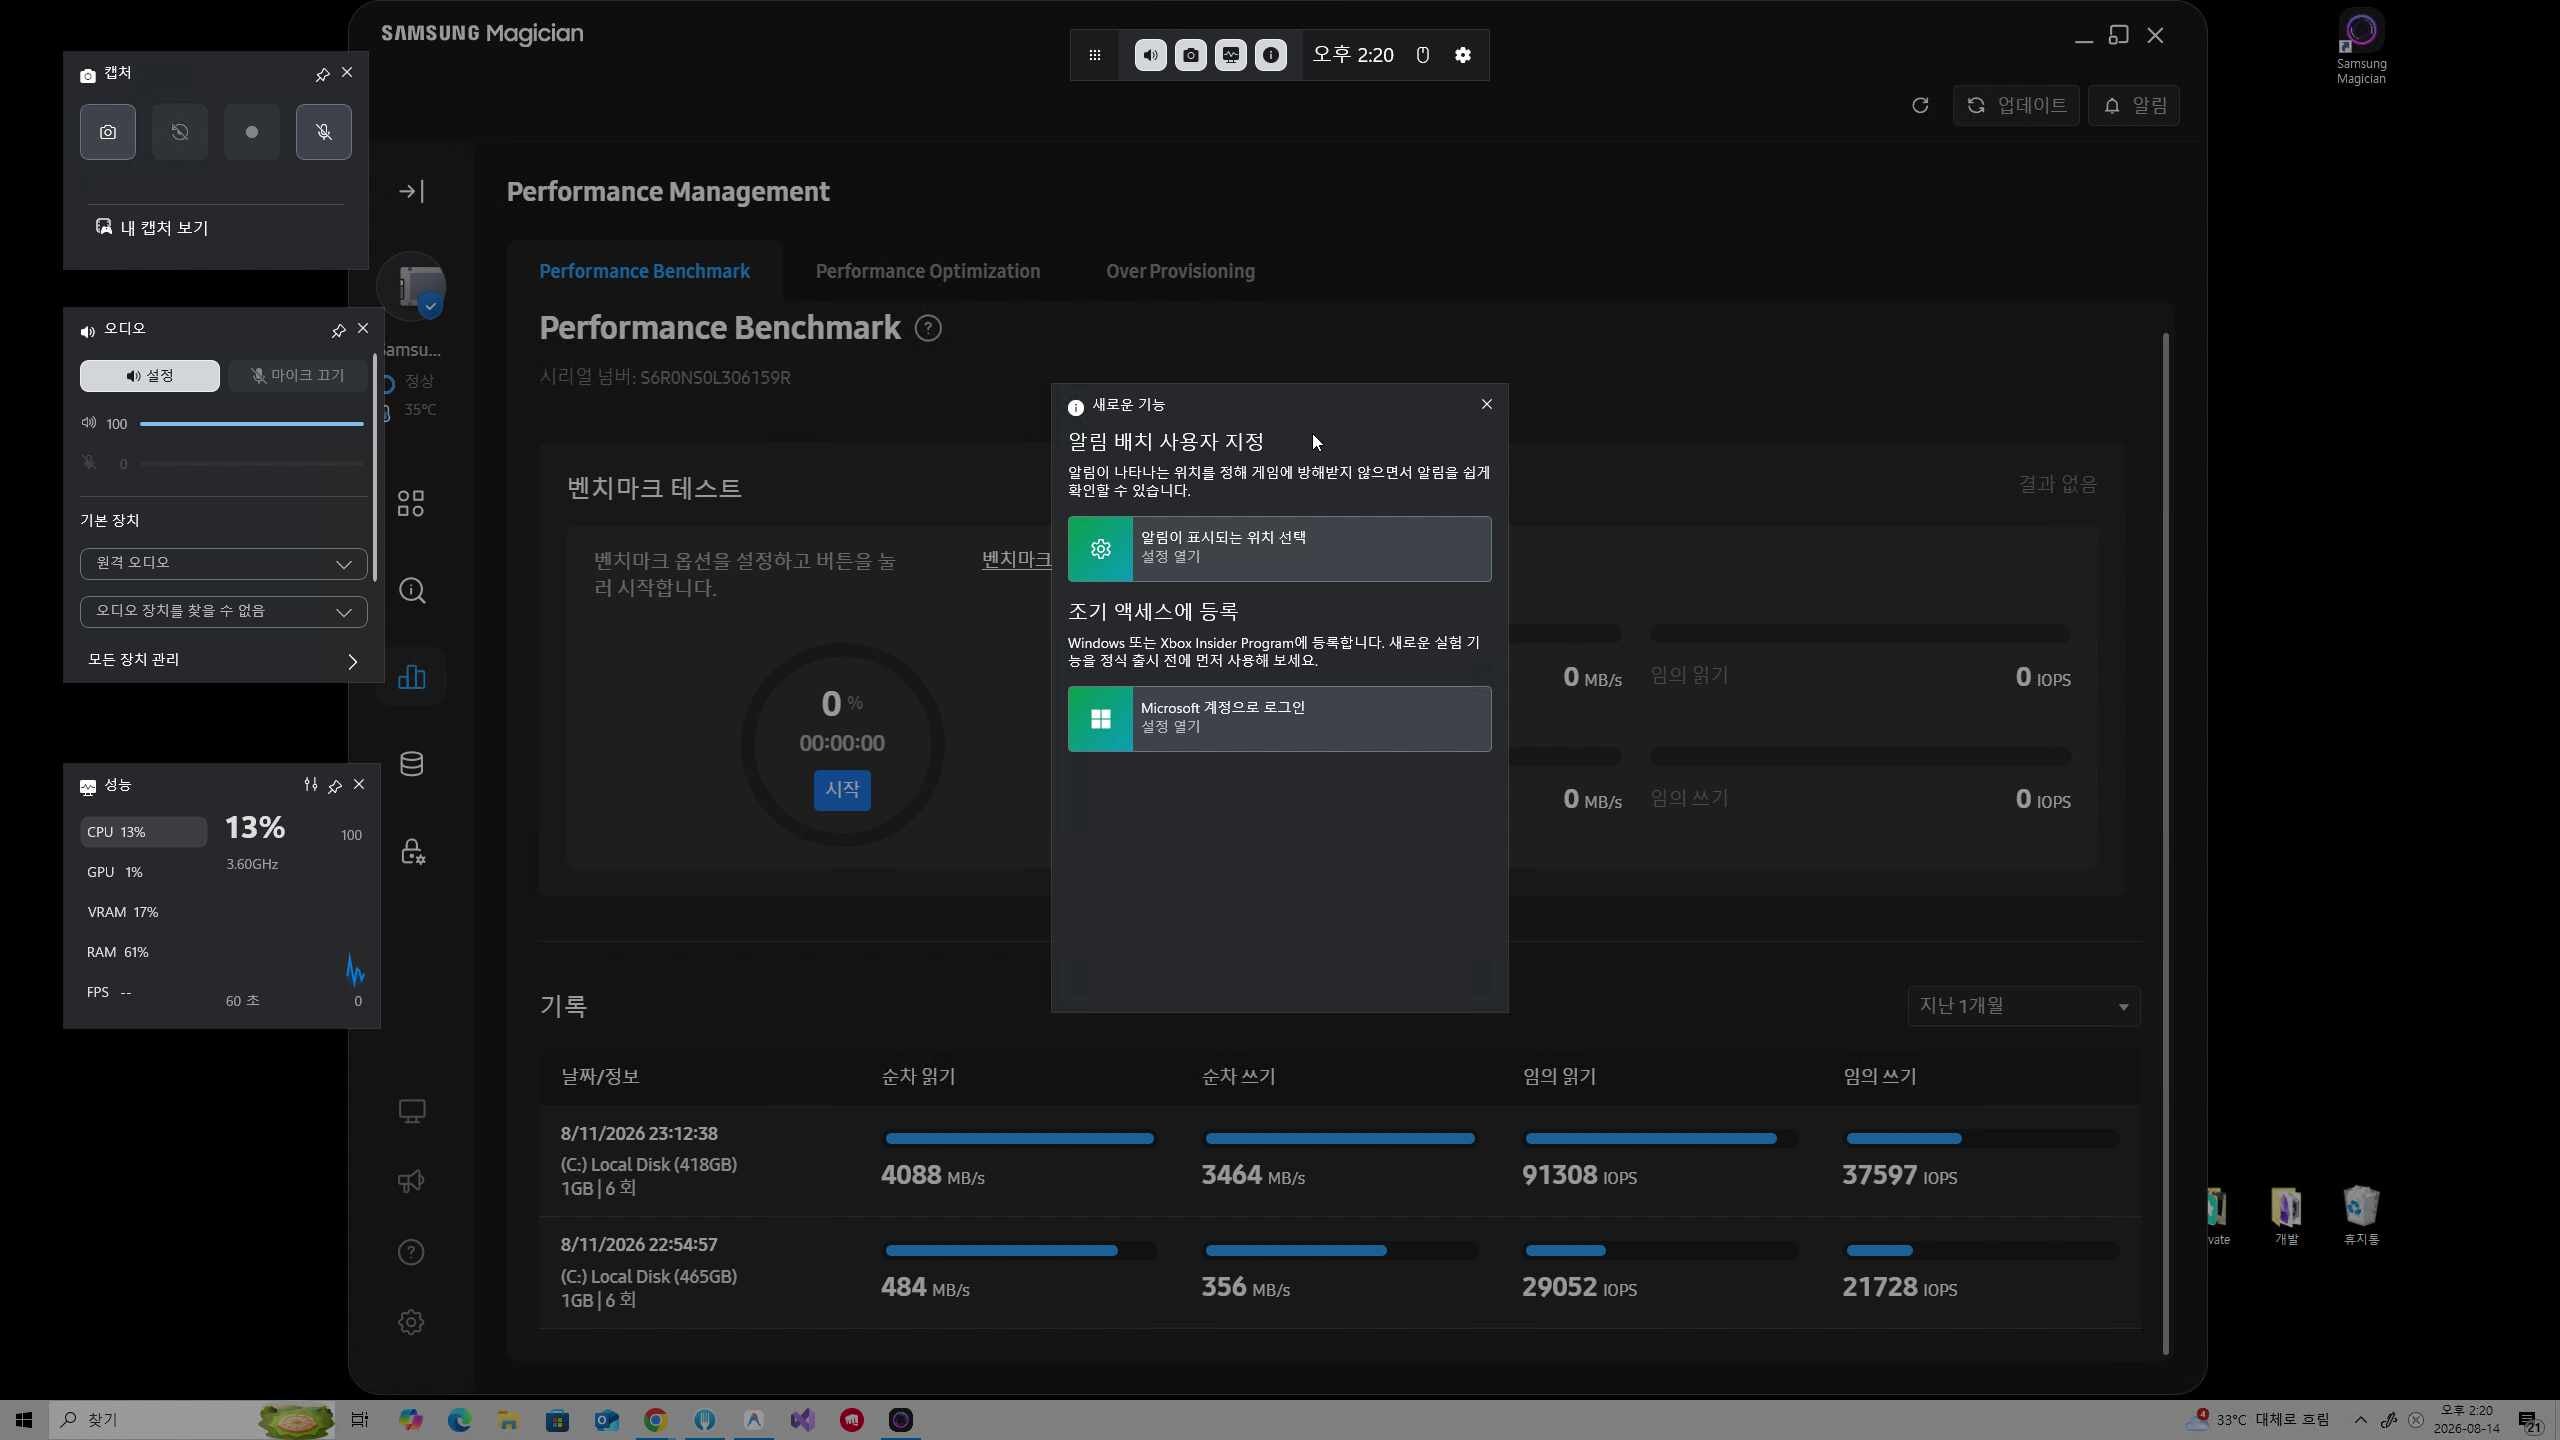Start recording with the dot button
The width and height of the screenshot is (2560, 1440).
[x=252, y=132]
